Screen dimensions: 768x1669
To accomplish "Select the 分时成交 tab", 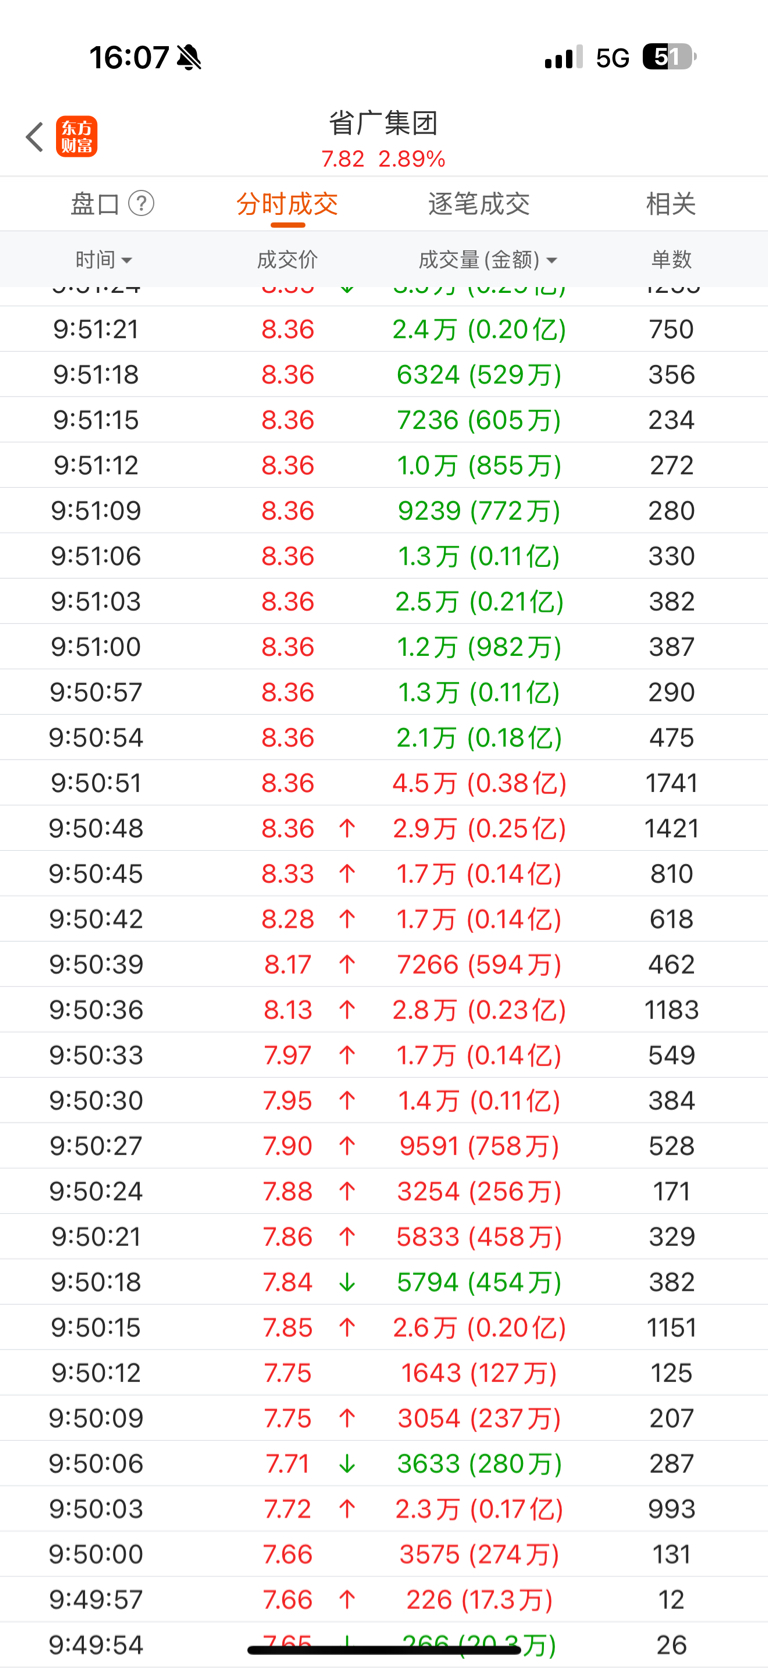I will 287,204.
